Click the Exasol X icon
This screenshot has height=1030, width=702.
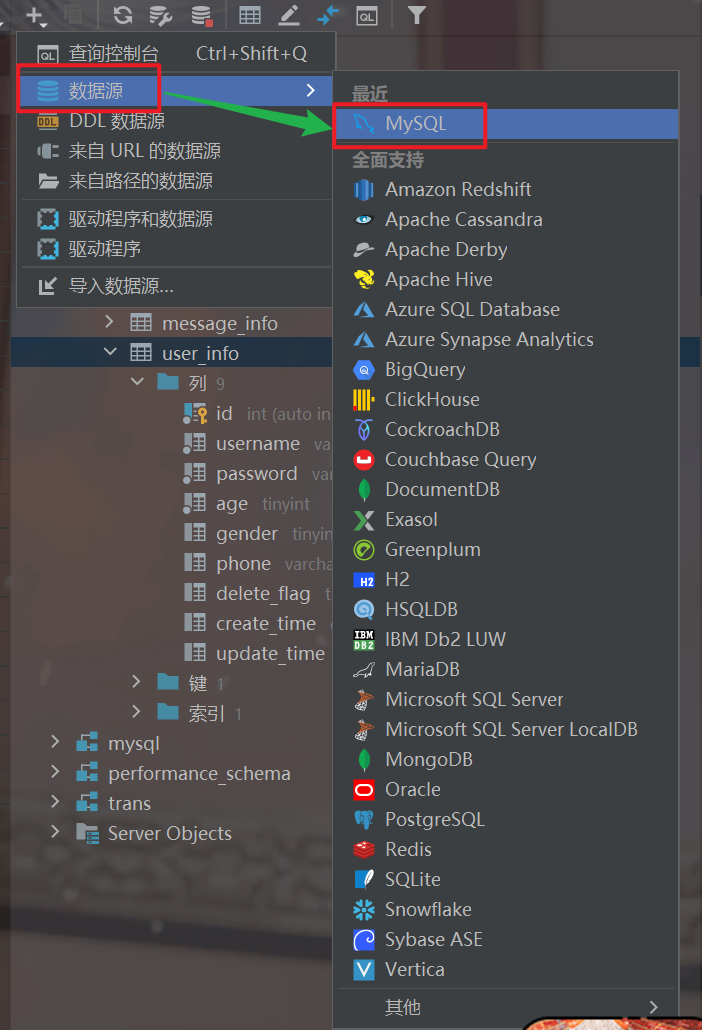coord(364,520)
